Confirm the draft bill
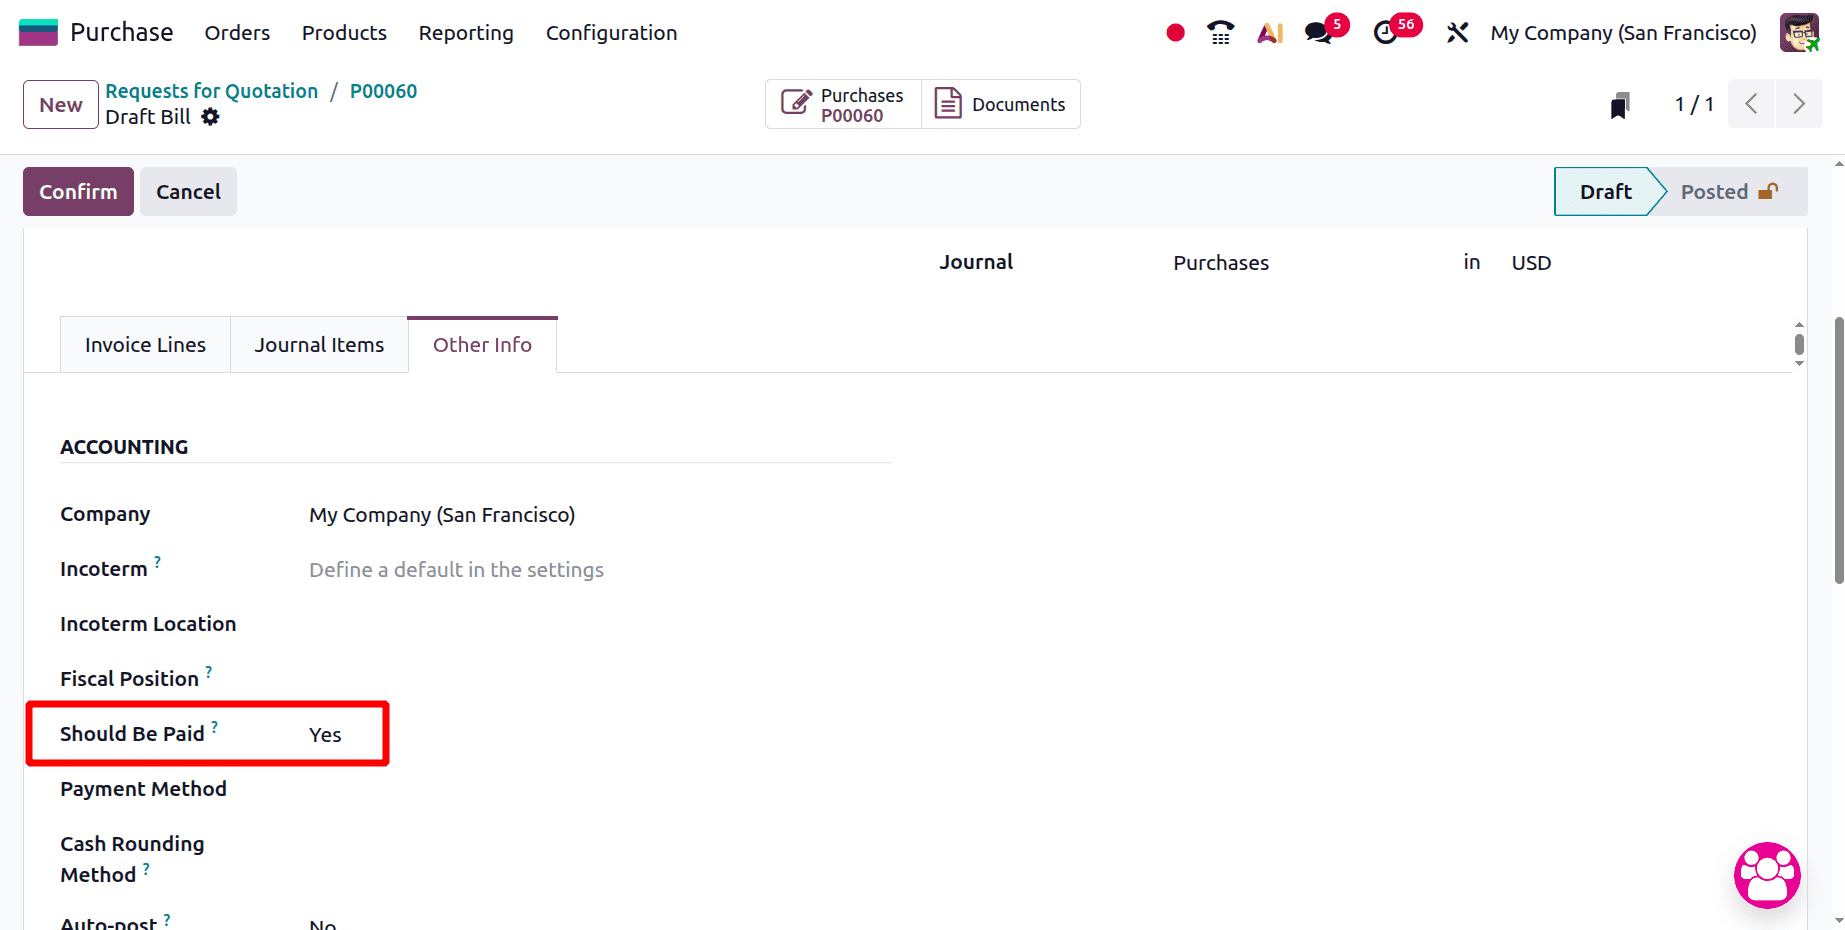Viewport: 1845px width, 930px height. coord(77,191)
